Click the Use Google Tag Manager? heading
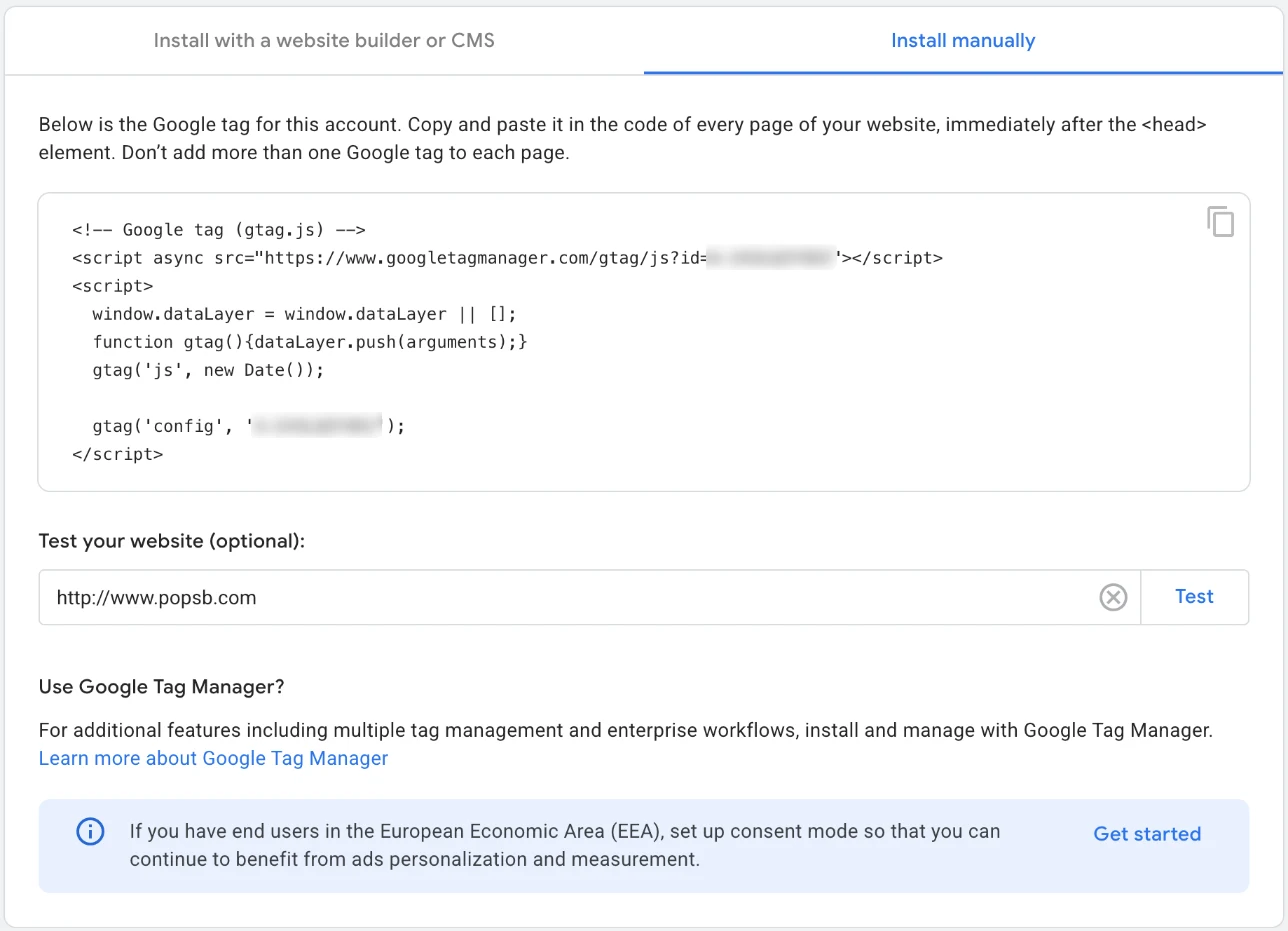 (162, 687)
